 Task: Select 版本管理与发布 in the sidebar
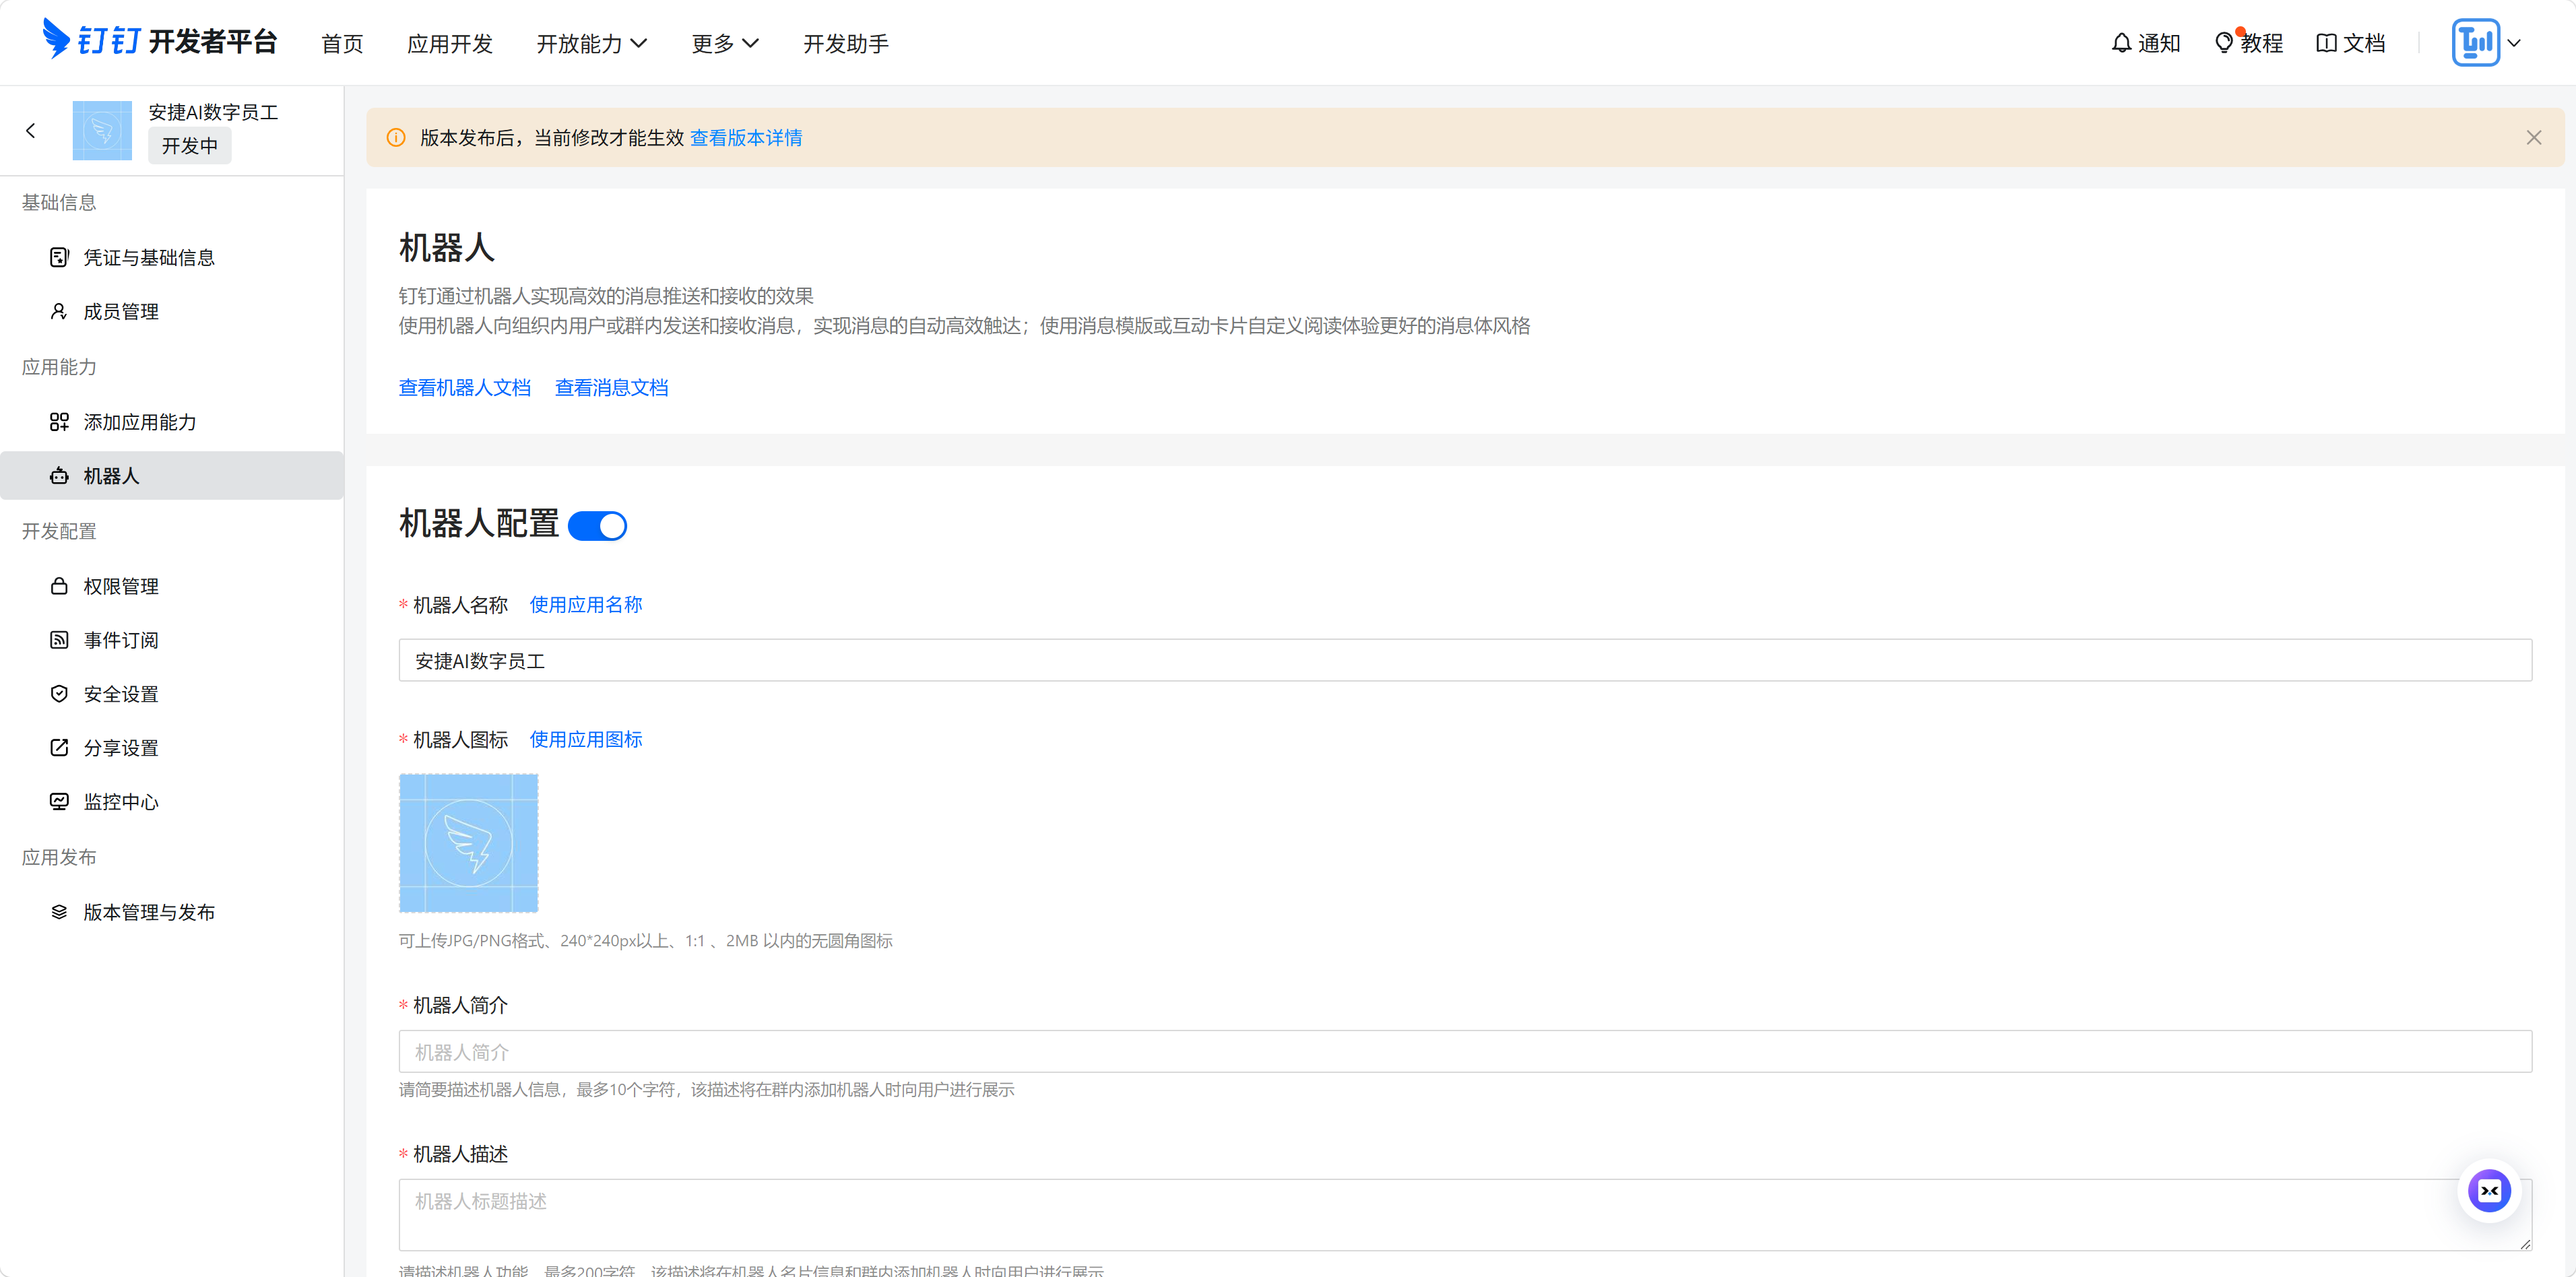pos(172,912)
